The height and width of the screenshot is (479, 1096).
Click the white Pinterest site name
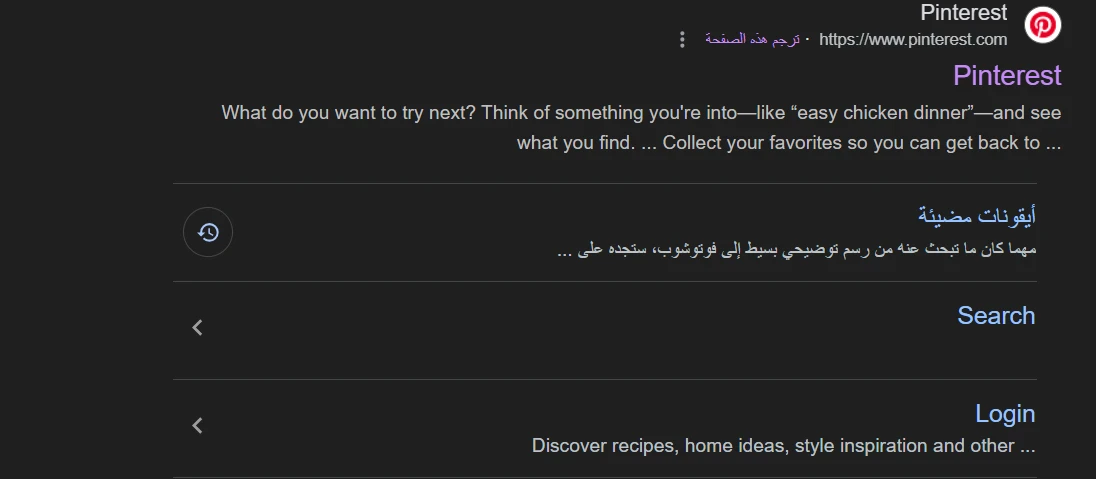click(x=964, y=13)
